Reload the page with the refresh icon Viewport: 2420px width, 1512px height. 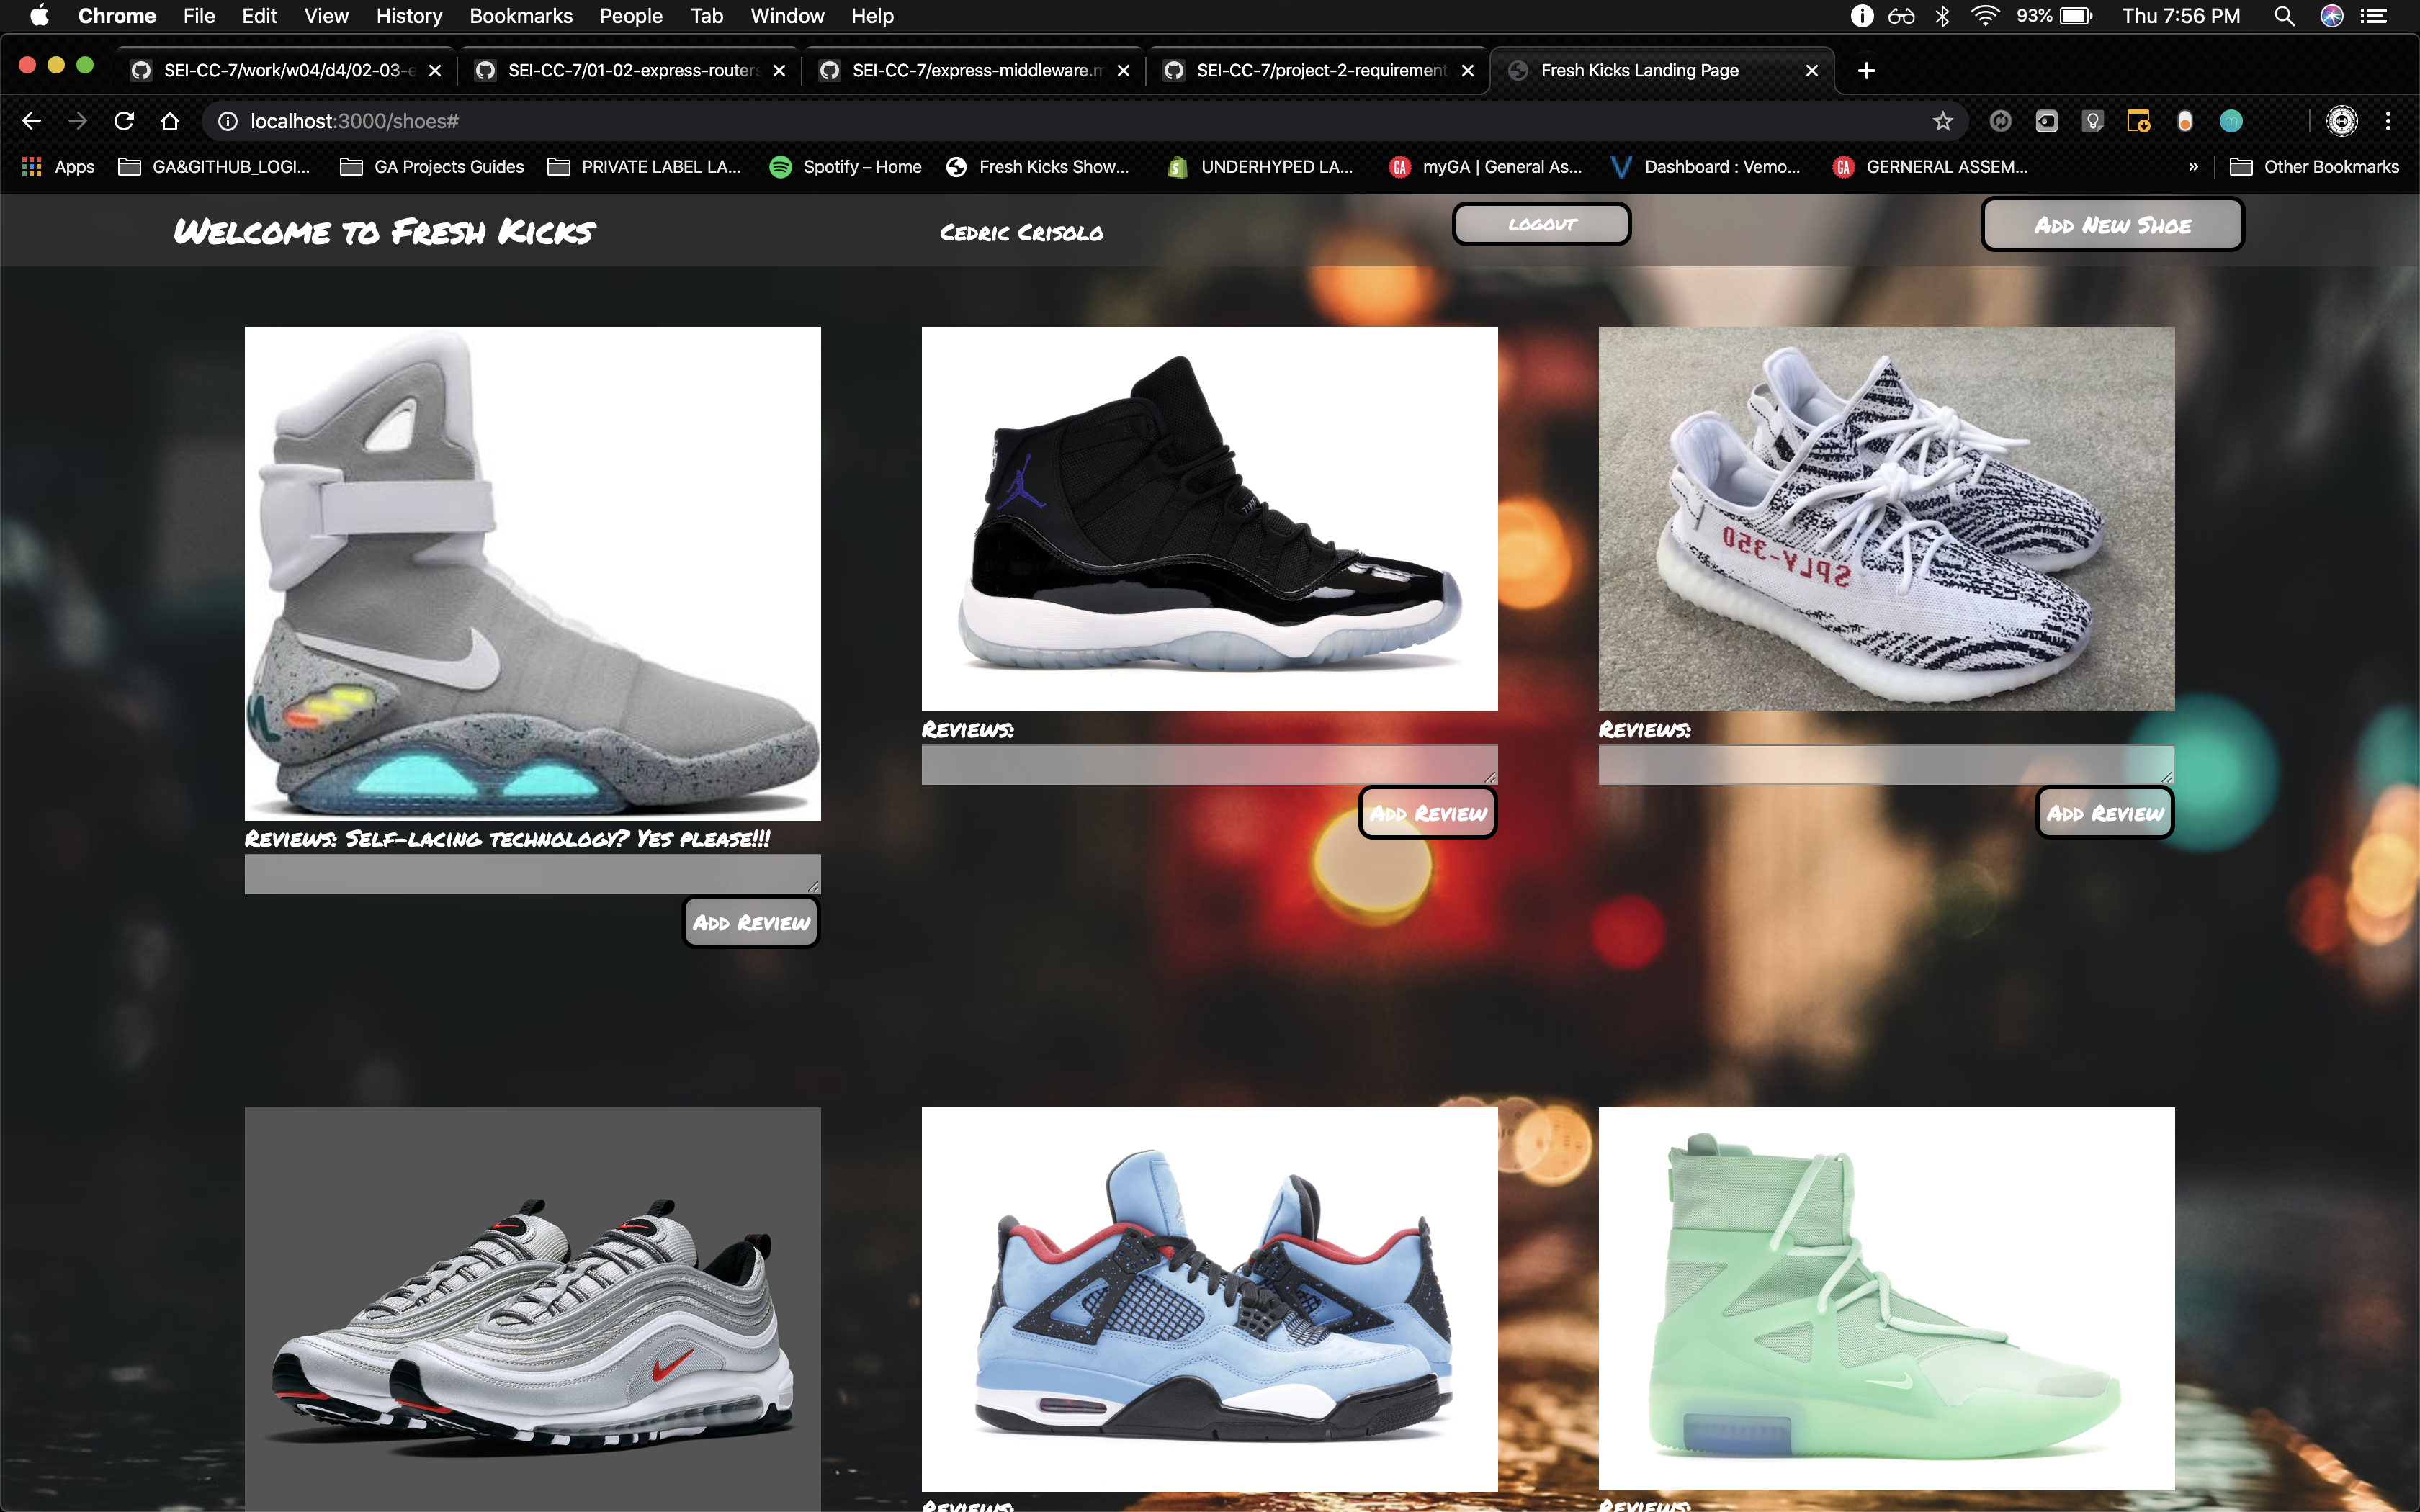pos(124,121)
